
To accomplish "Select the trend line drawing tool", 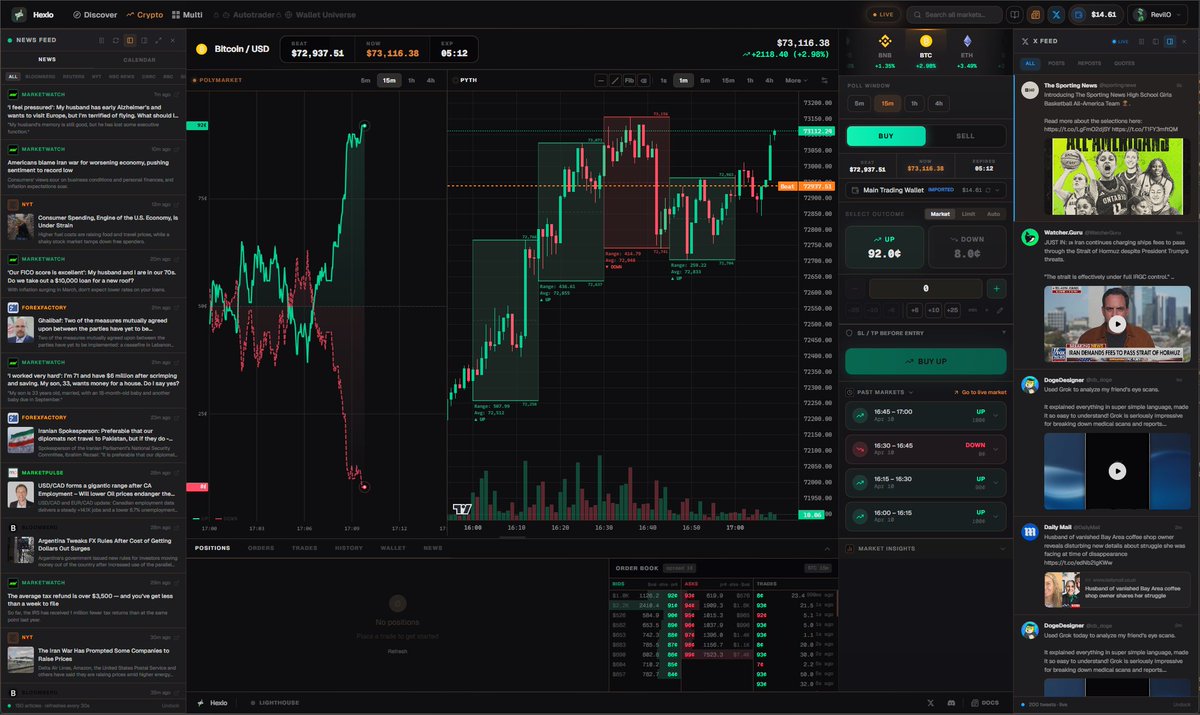I will tap(615, 80).
